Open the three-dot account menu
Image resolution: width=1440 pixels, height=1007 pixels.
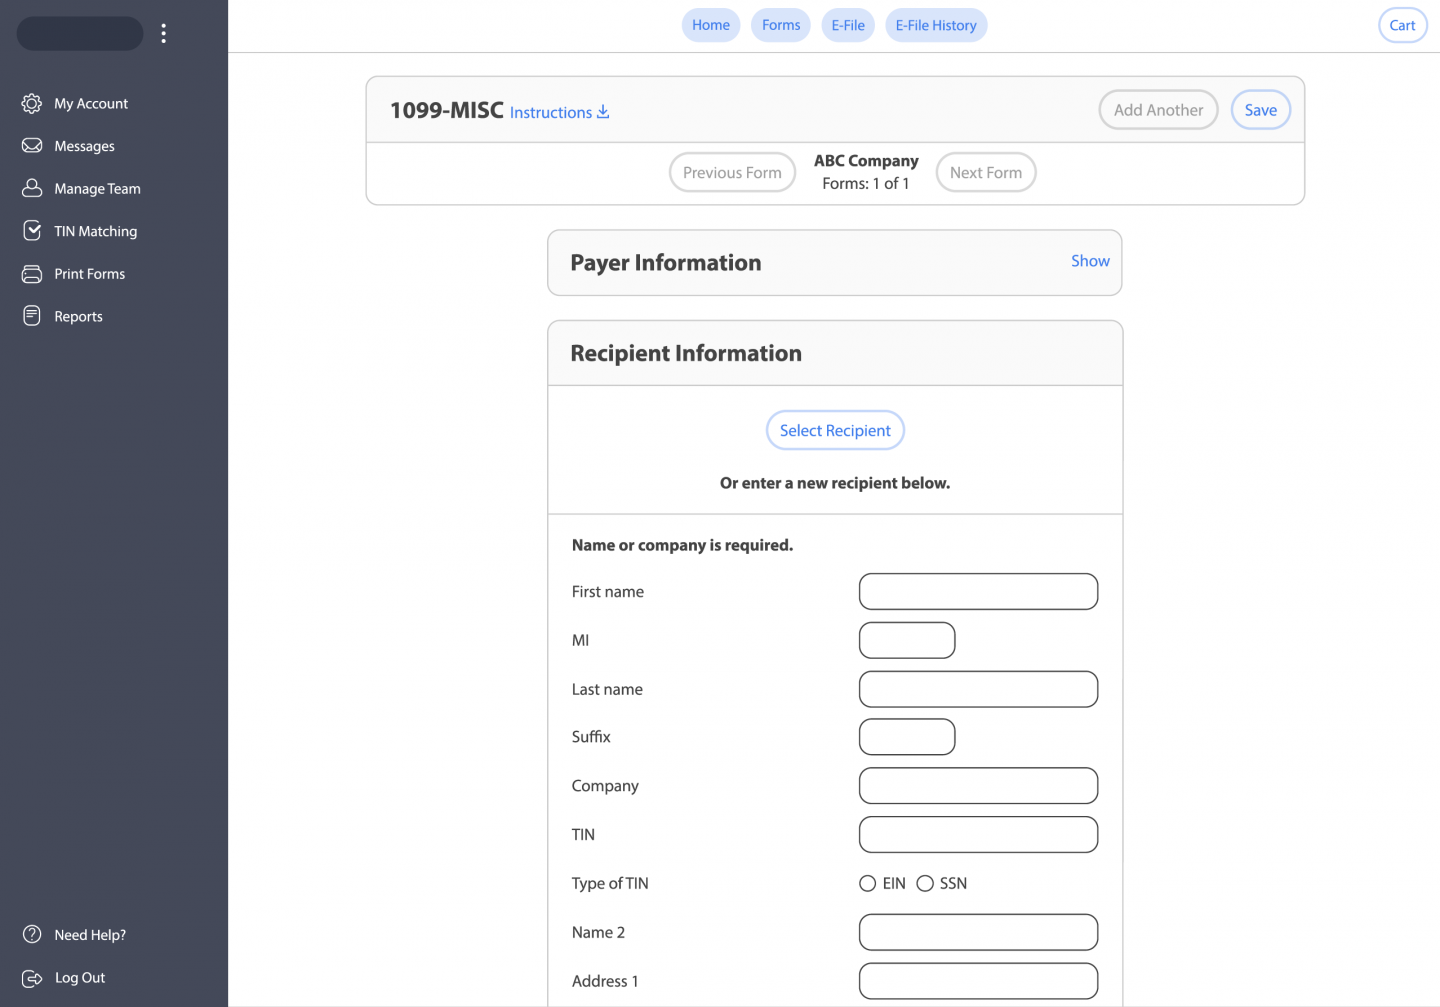coord(164,34)
